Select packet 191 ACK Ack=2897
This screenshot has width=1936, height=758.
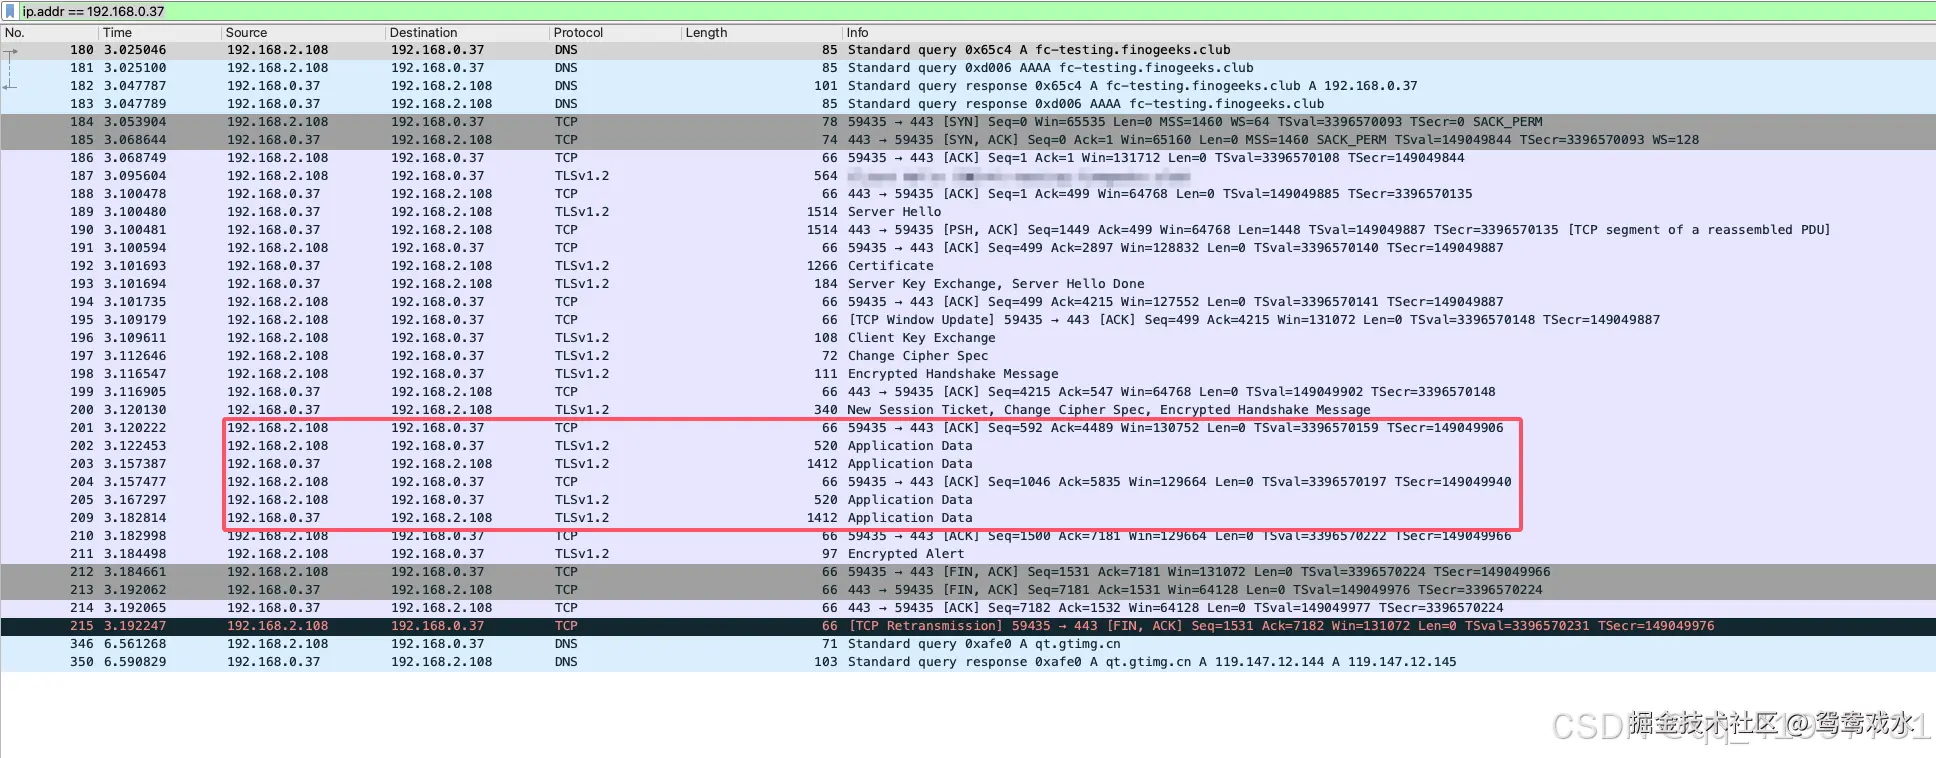(x=968, y=248)
